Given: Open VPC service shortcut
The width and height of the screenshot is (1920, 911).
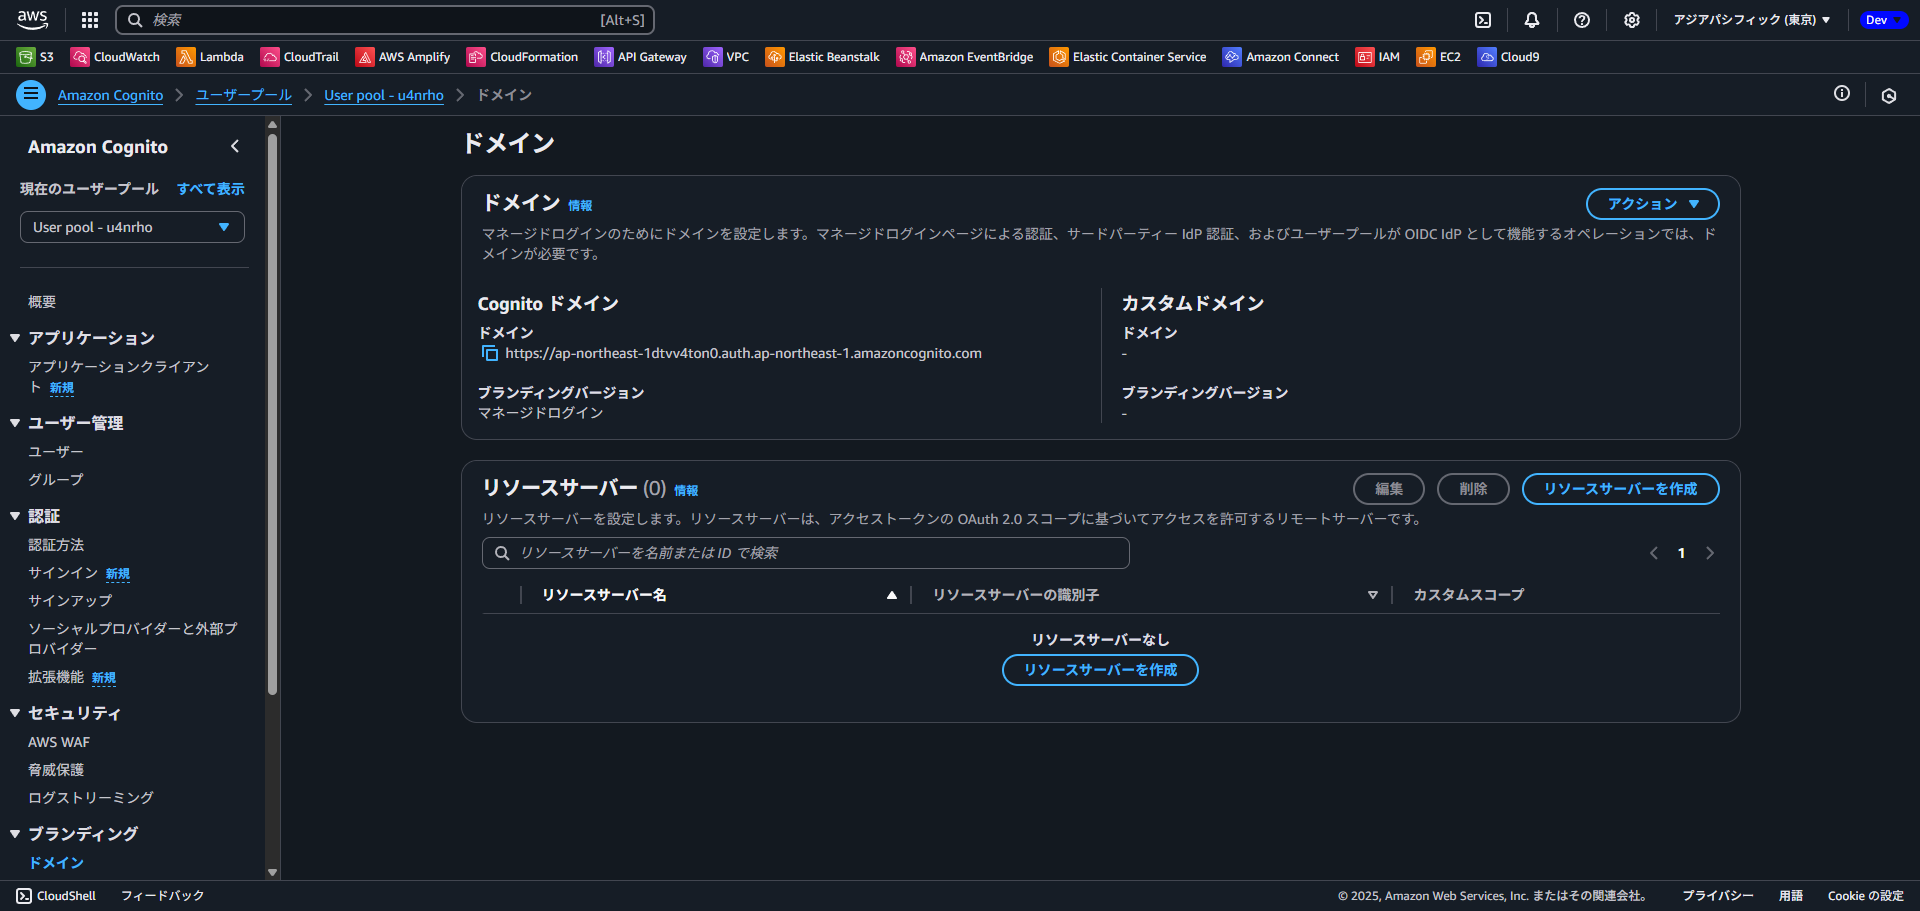Looking at the screenshot, I should pos(726,57).
